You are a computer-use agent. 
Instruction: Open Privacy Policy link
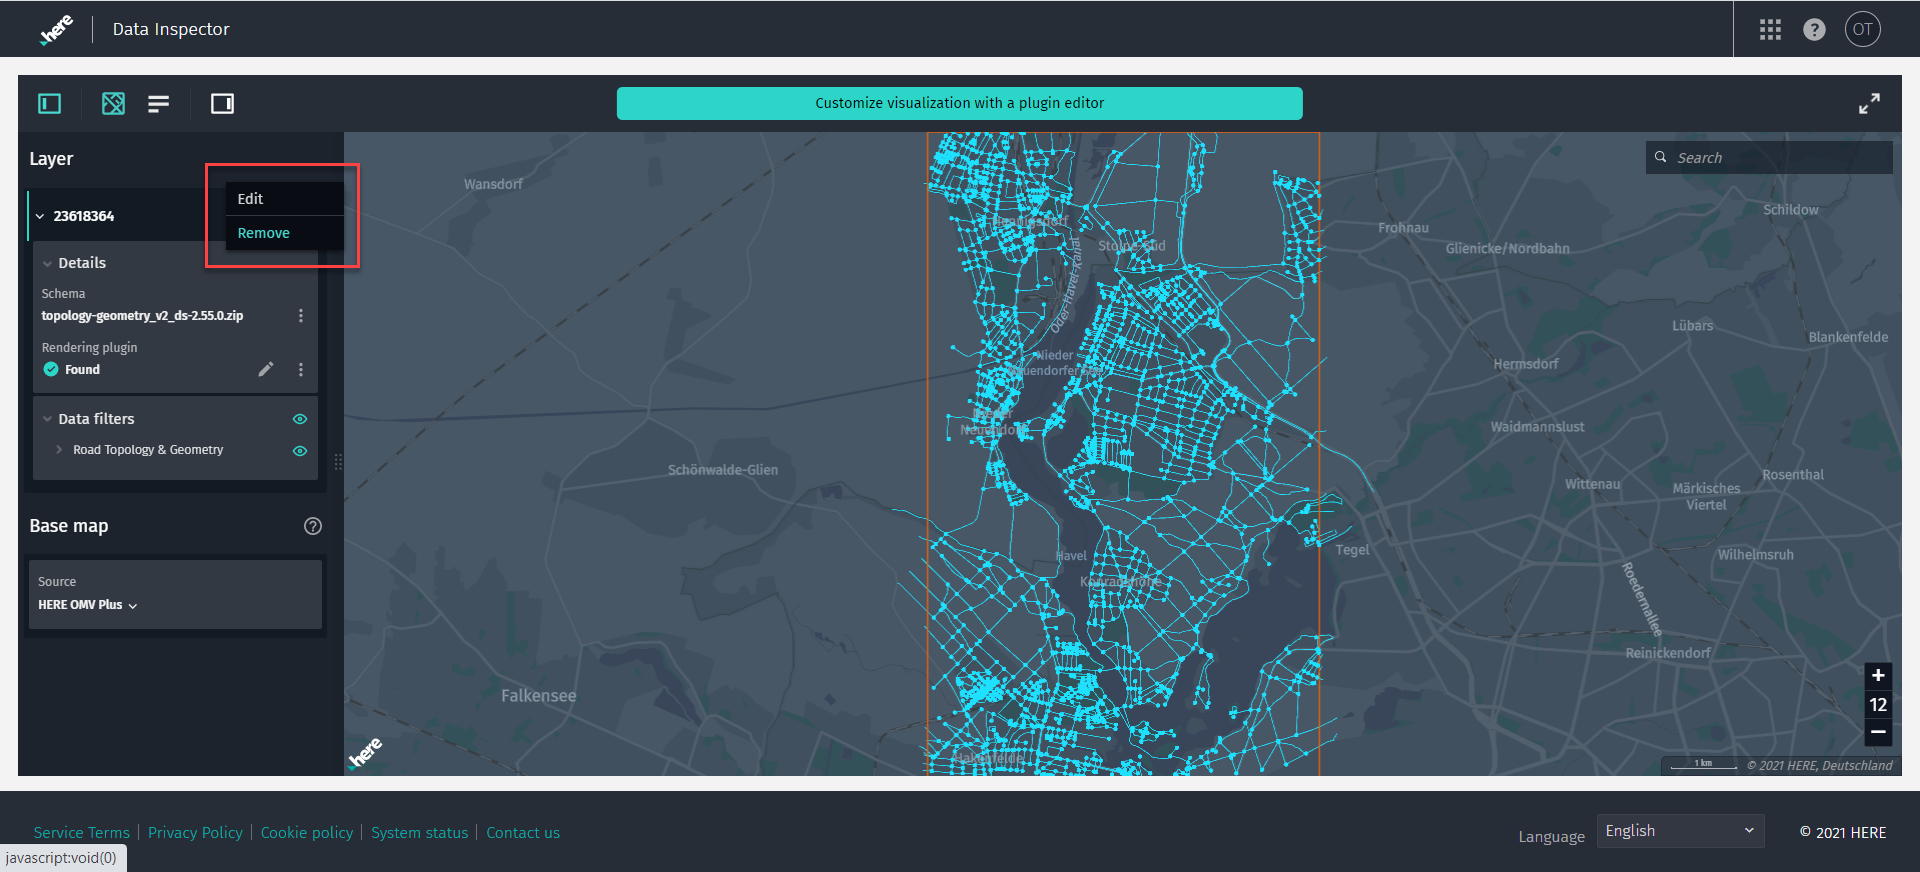(195, 833)
